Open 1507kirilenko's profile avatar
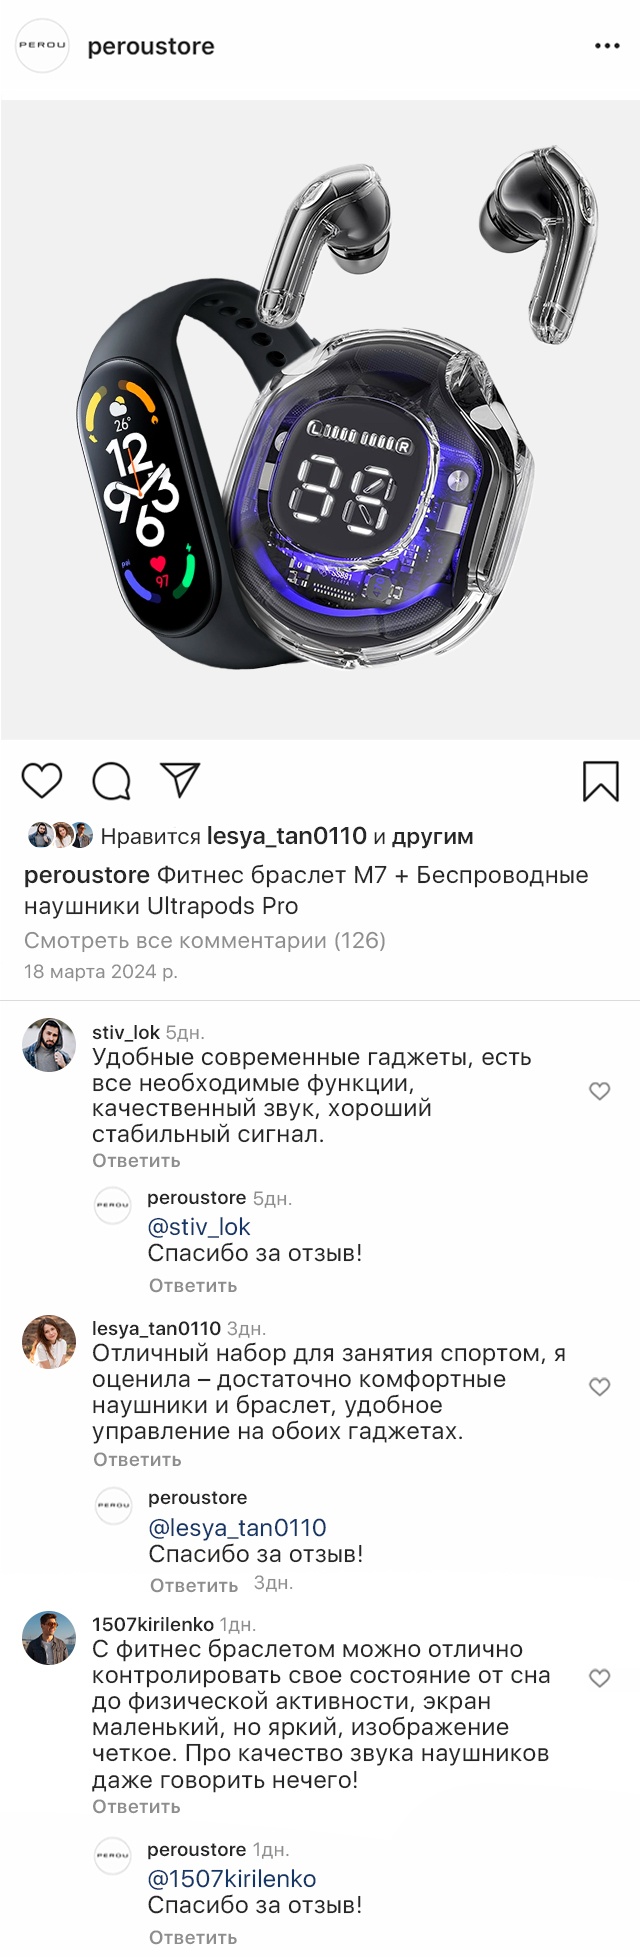 (x=49, y=1638)
